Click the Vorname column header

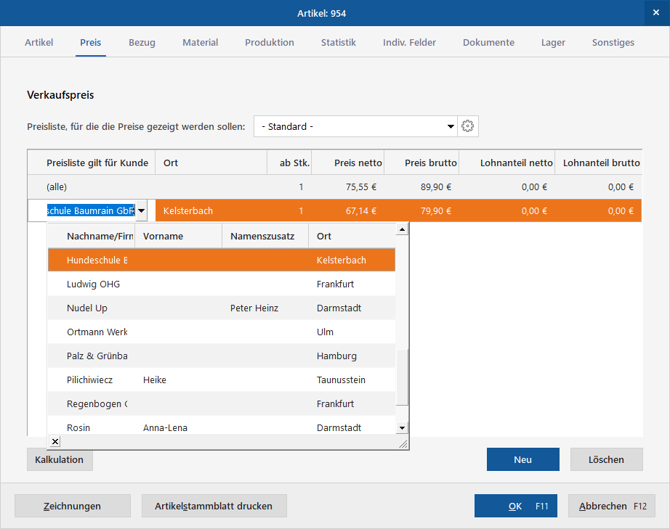coord(178,236)
